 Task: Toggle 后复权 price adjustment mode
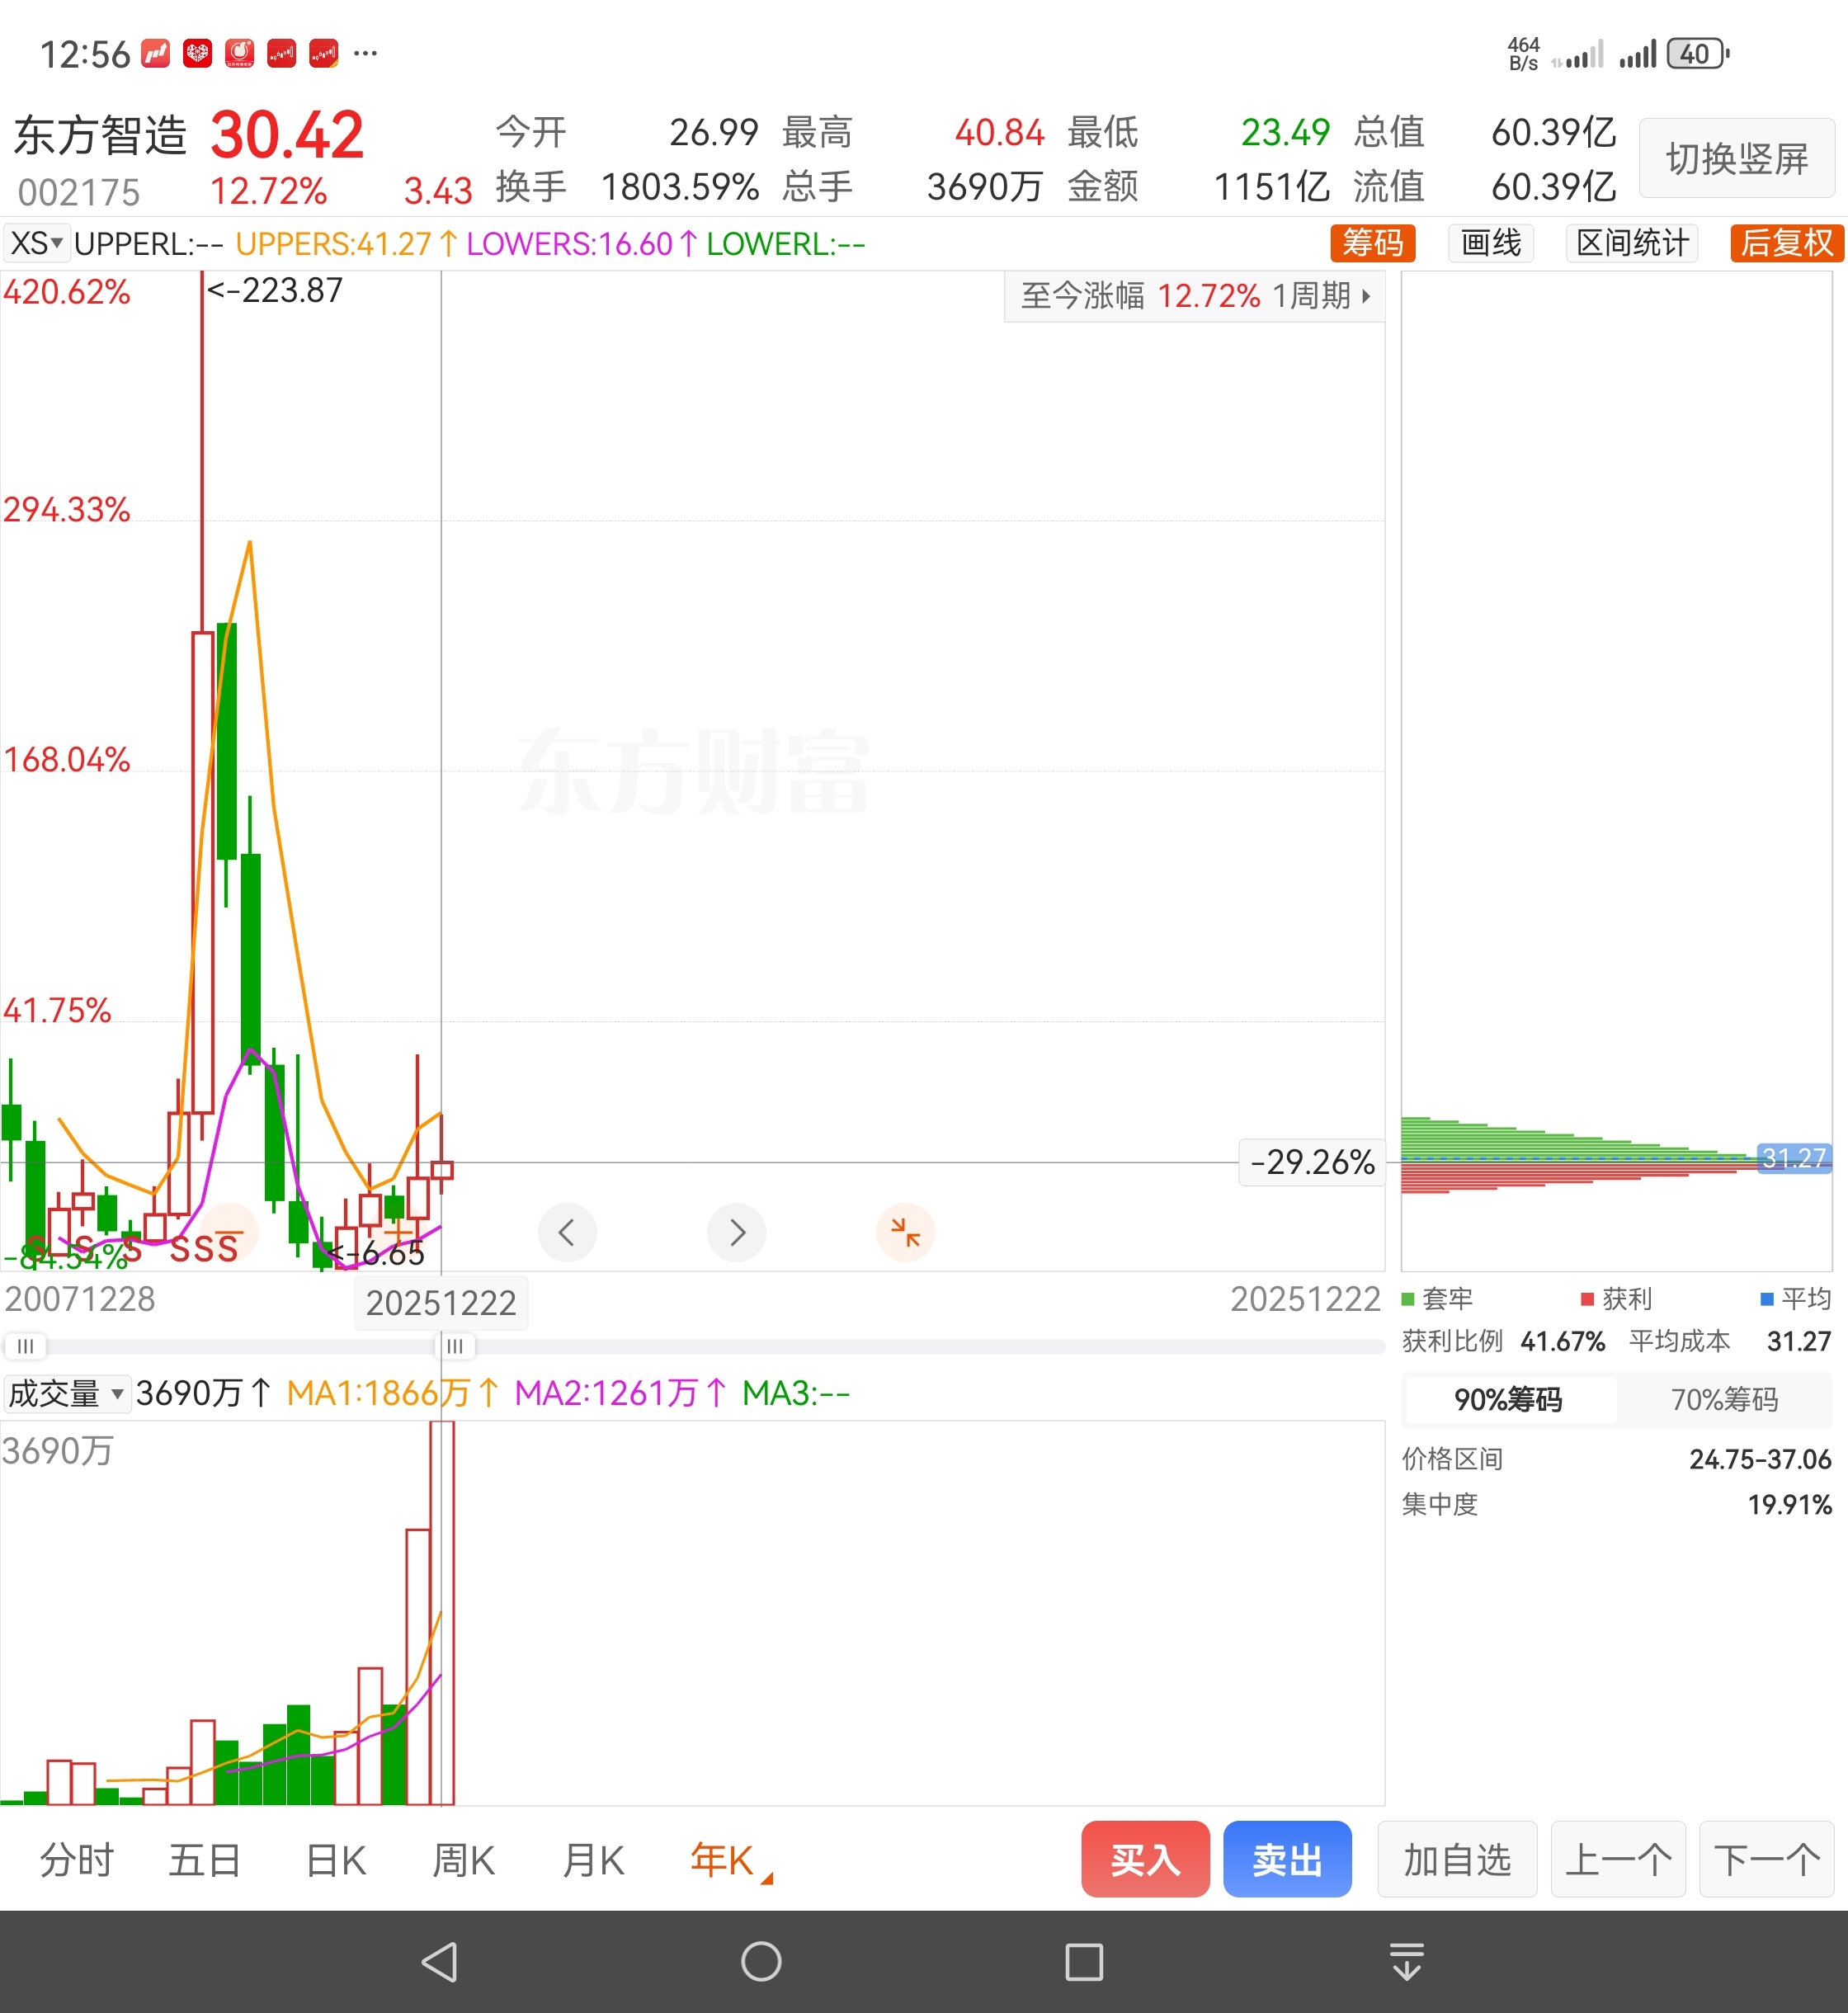1786,243
